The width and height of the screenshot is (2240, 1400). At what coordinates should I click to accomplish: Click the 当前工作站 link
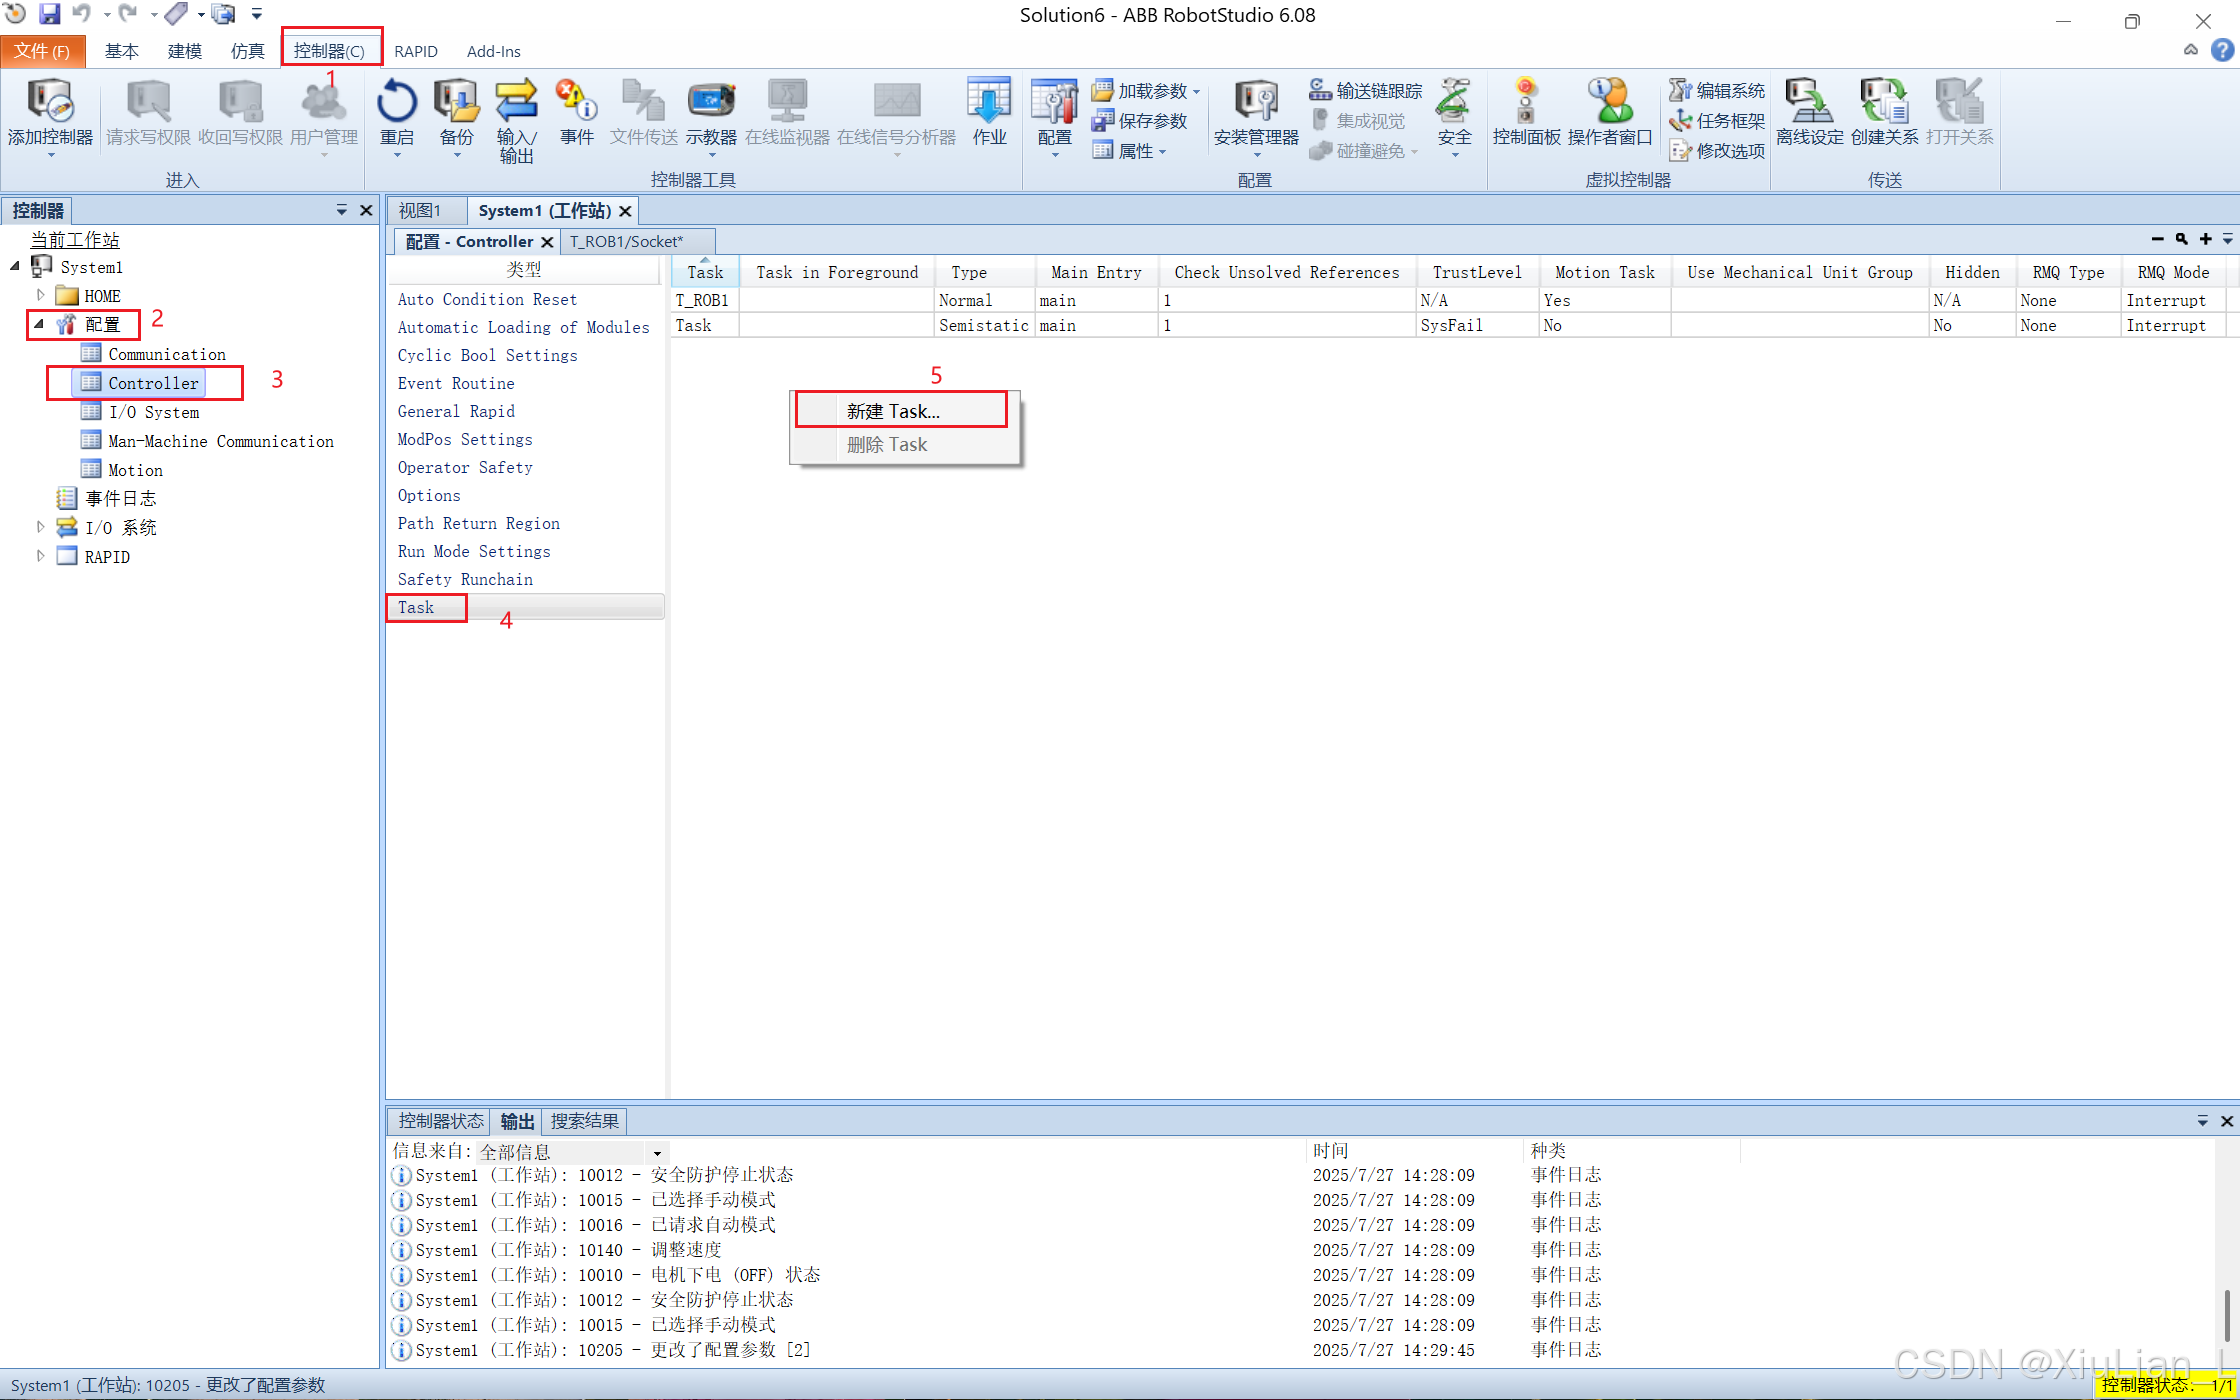click(75, 240)
